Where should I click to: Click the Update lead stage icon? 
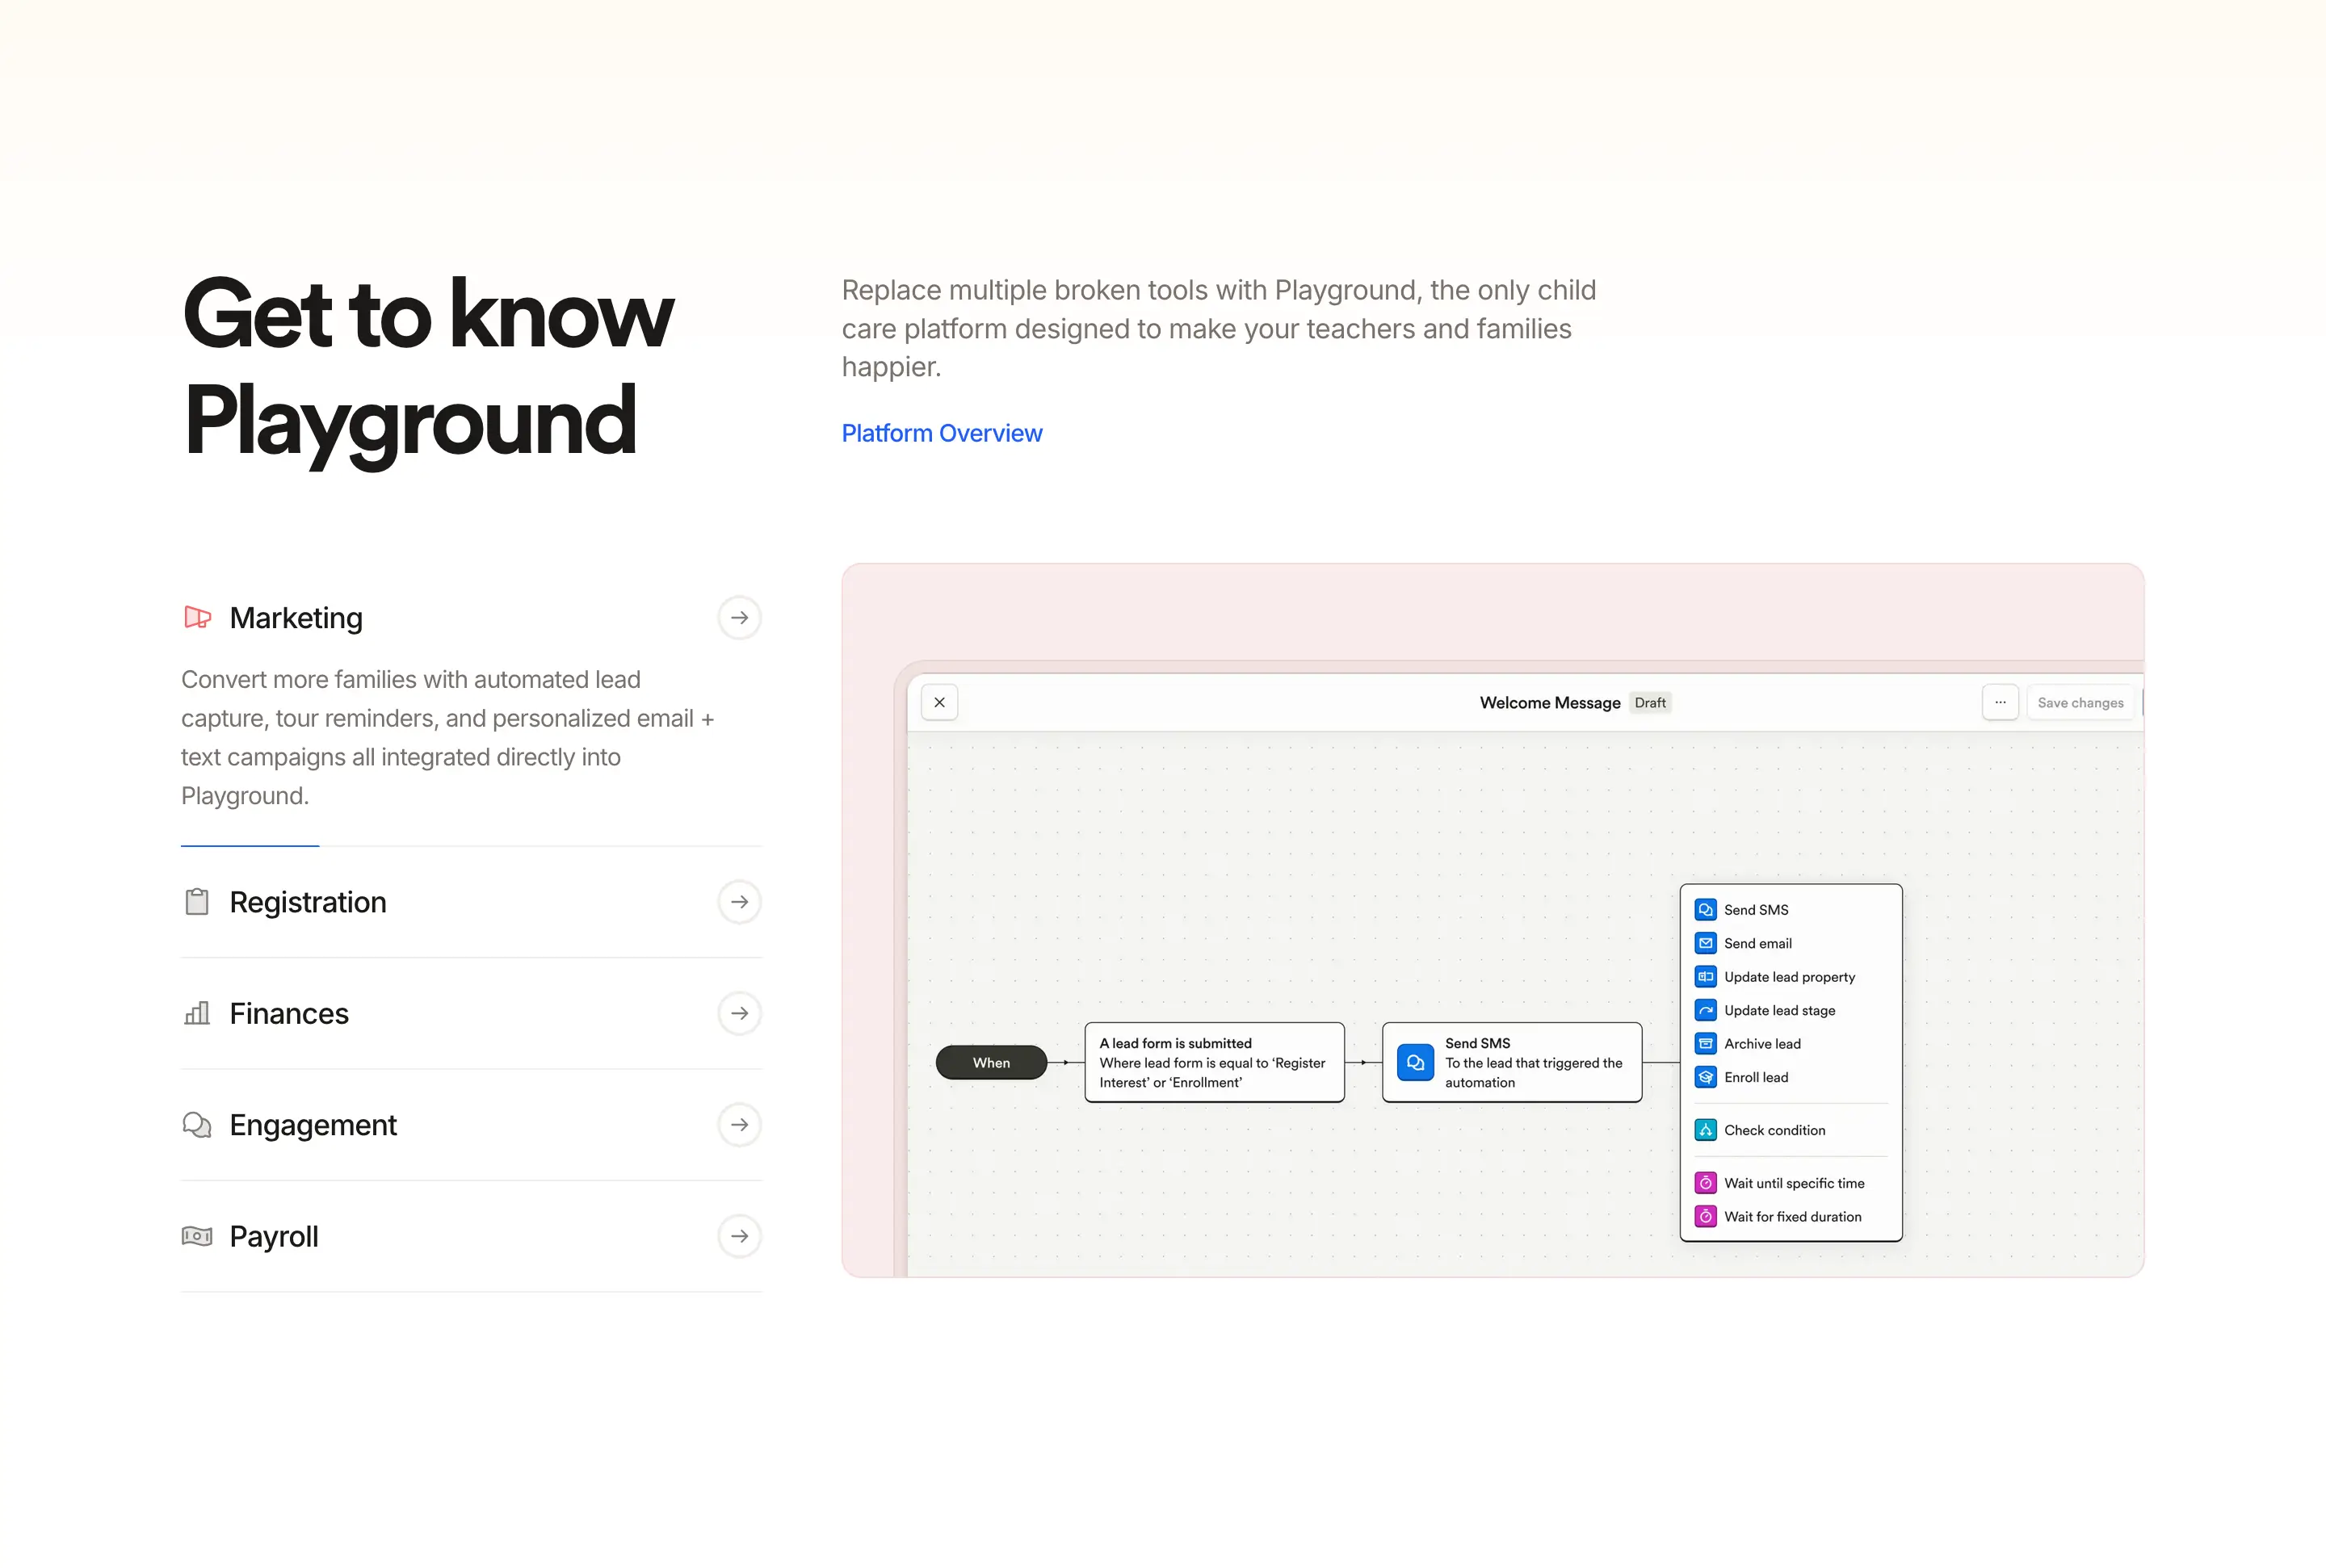(1705, 1010)
